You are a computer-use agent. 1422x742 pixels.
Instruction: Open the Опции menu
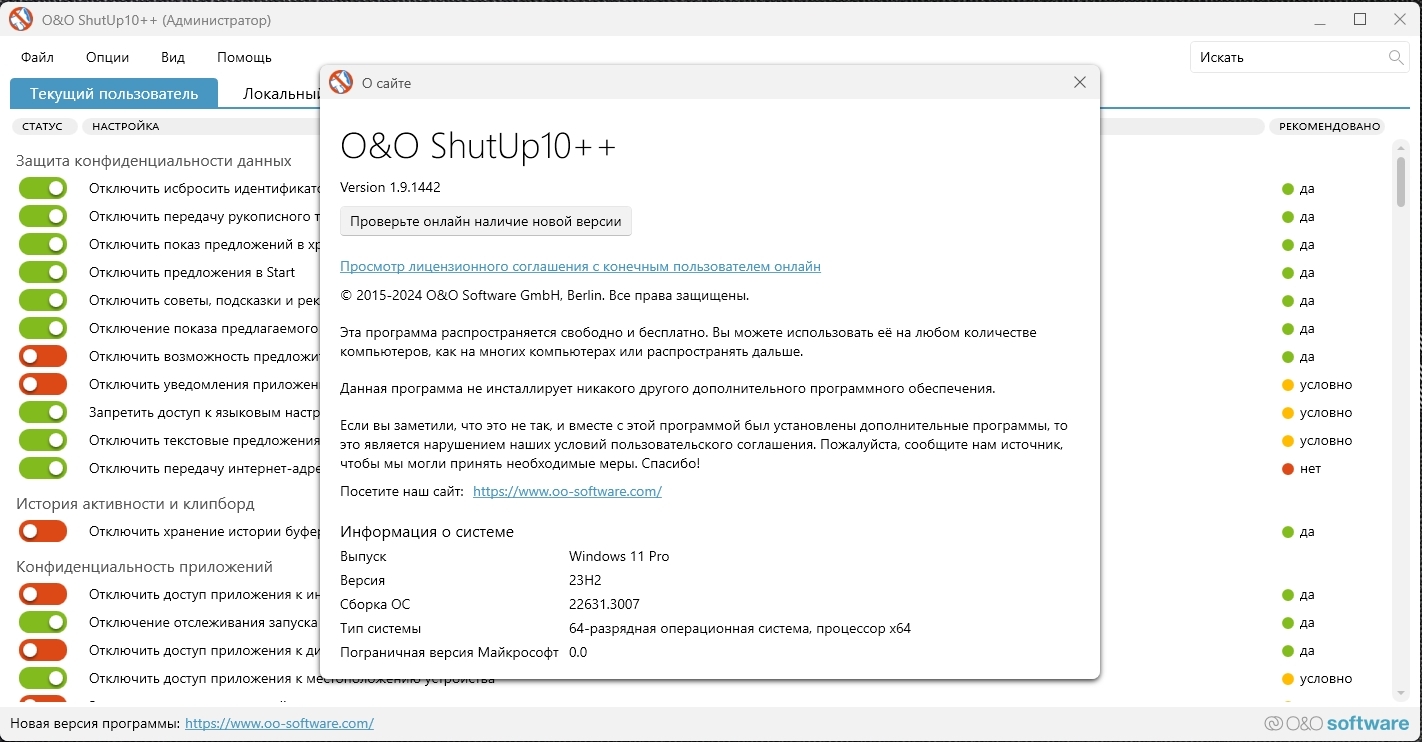click(107, 57)
